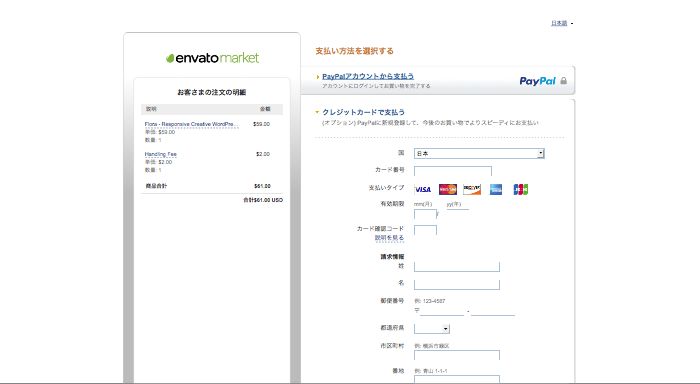Open the 説明を見る help link
Image resolution: width=700 pixels, height=384 pixels.
click(389, 238)
